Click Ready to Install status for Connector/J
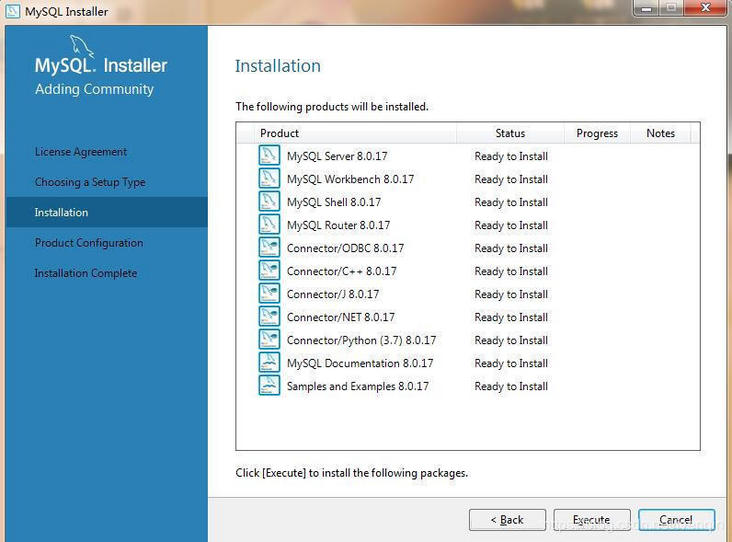Viewport: 732px width, 542px height. [x=511, y=294]
